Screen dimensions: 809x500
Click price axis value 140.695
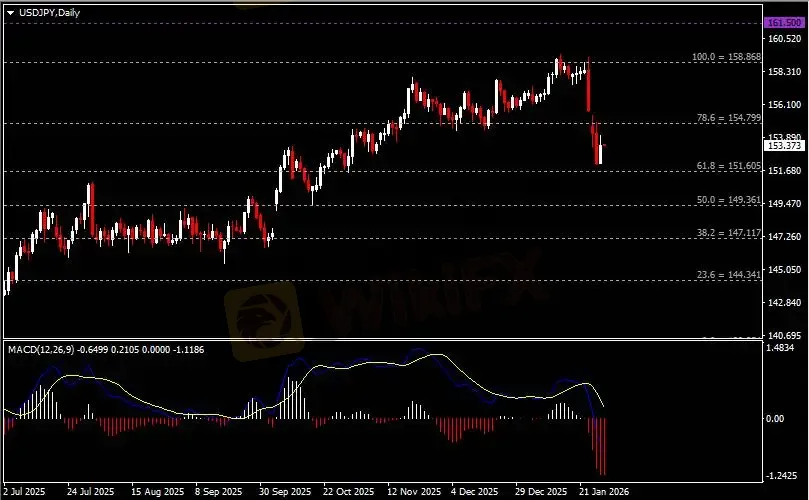(x=784, y=335)
